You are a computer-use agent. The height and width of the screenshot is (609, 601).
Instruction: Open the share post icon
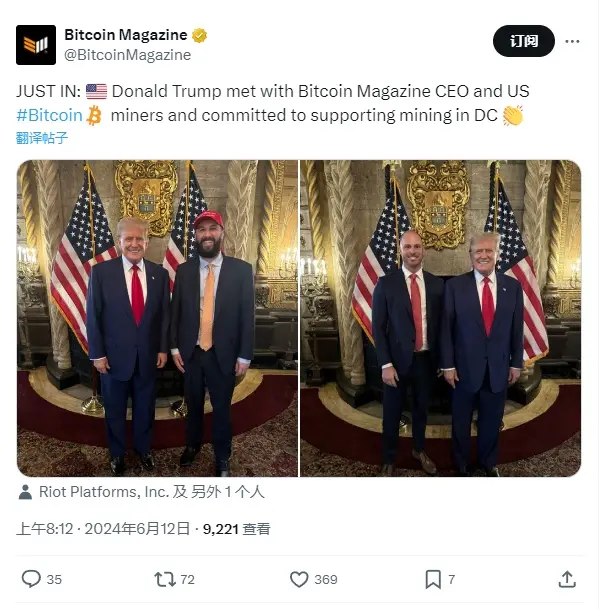567,579
